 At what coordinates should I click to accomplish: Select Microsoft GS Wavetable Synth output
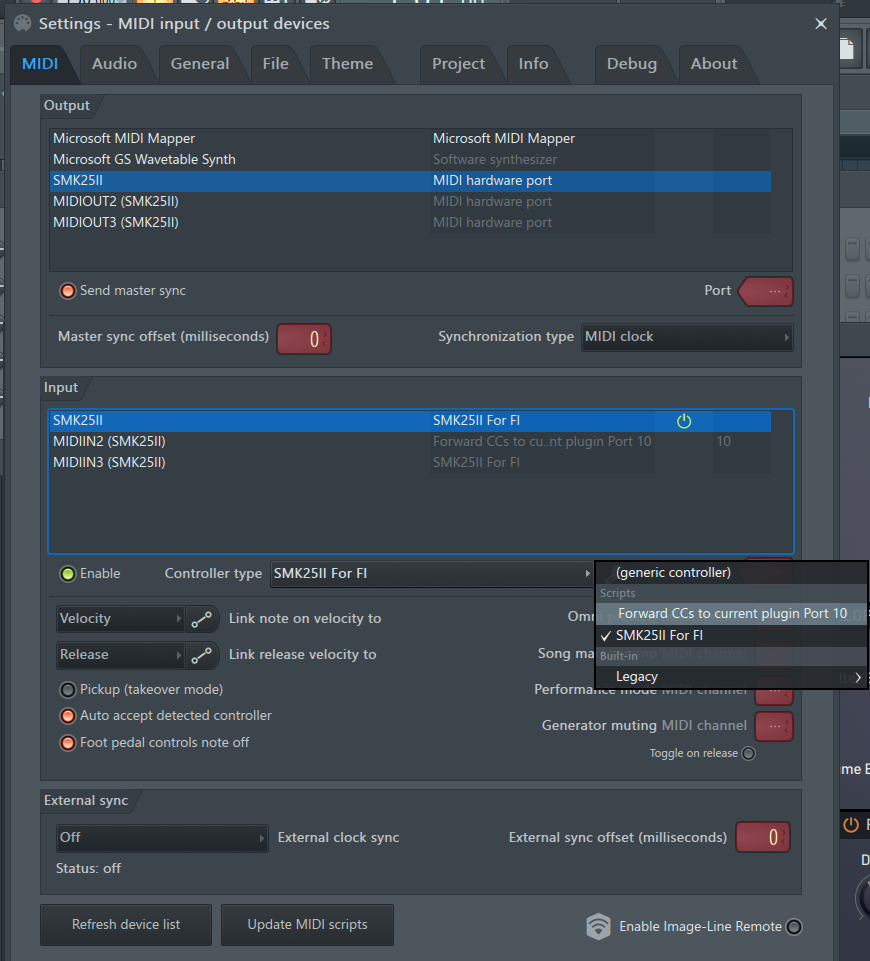410,160
